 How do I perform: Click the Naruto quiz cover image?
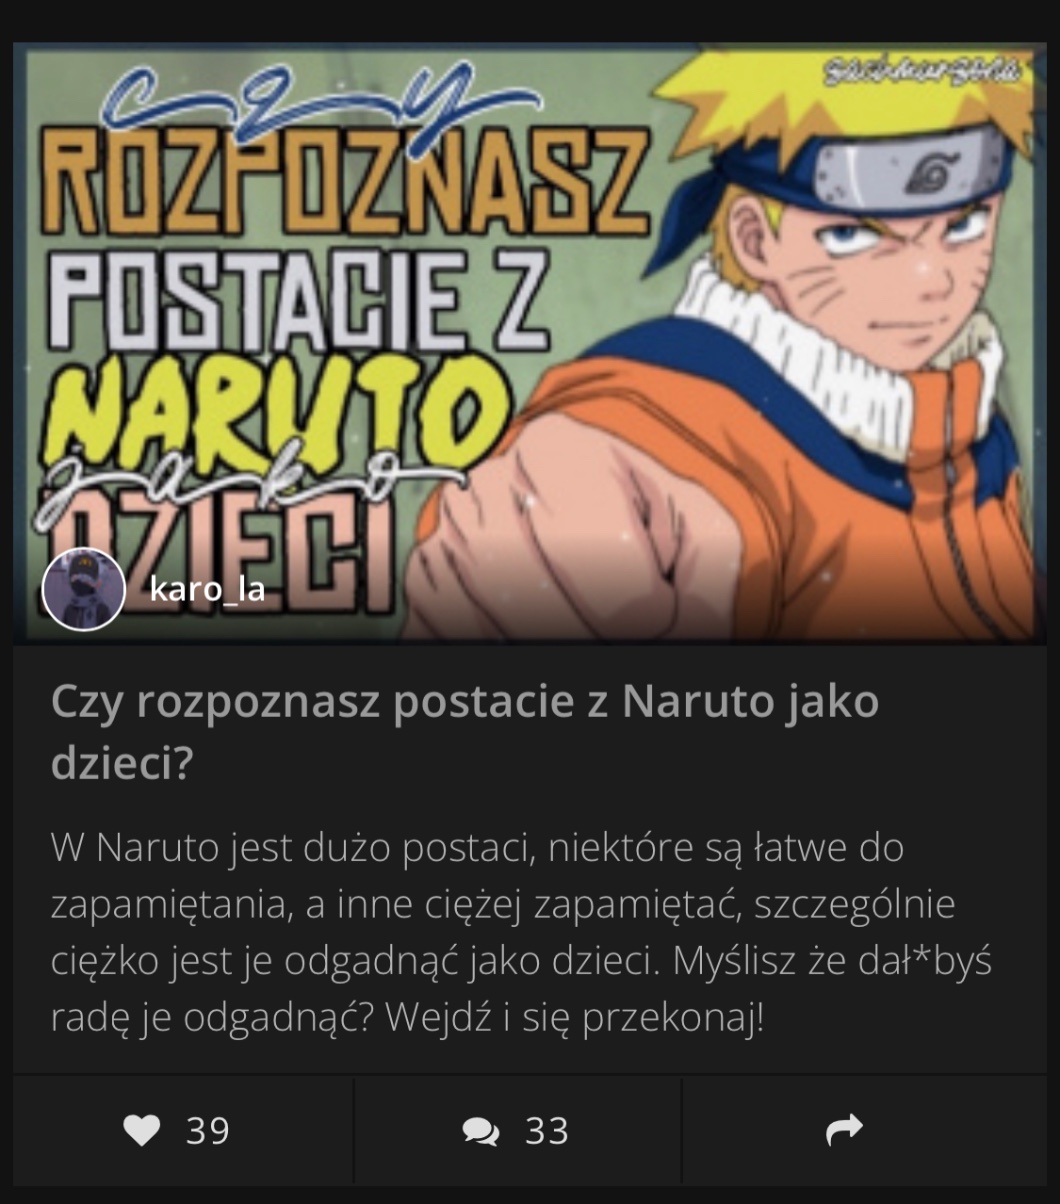[x=529, y=342]
